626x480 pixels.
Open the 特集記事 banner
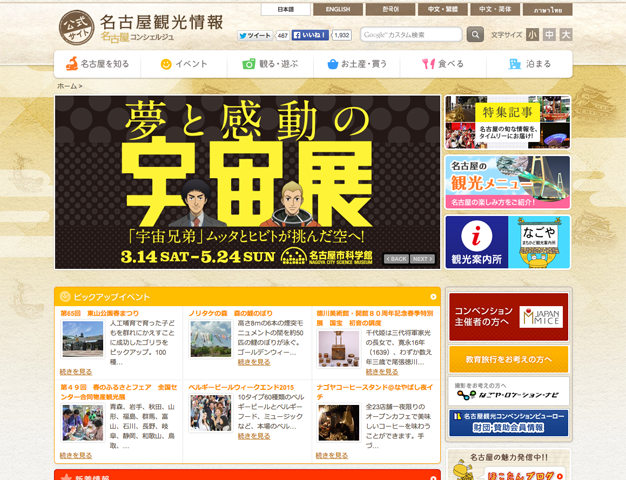[x=508, y=122]
